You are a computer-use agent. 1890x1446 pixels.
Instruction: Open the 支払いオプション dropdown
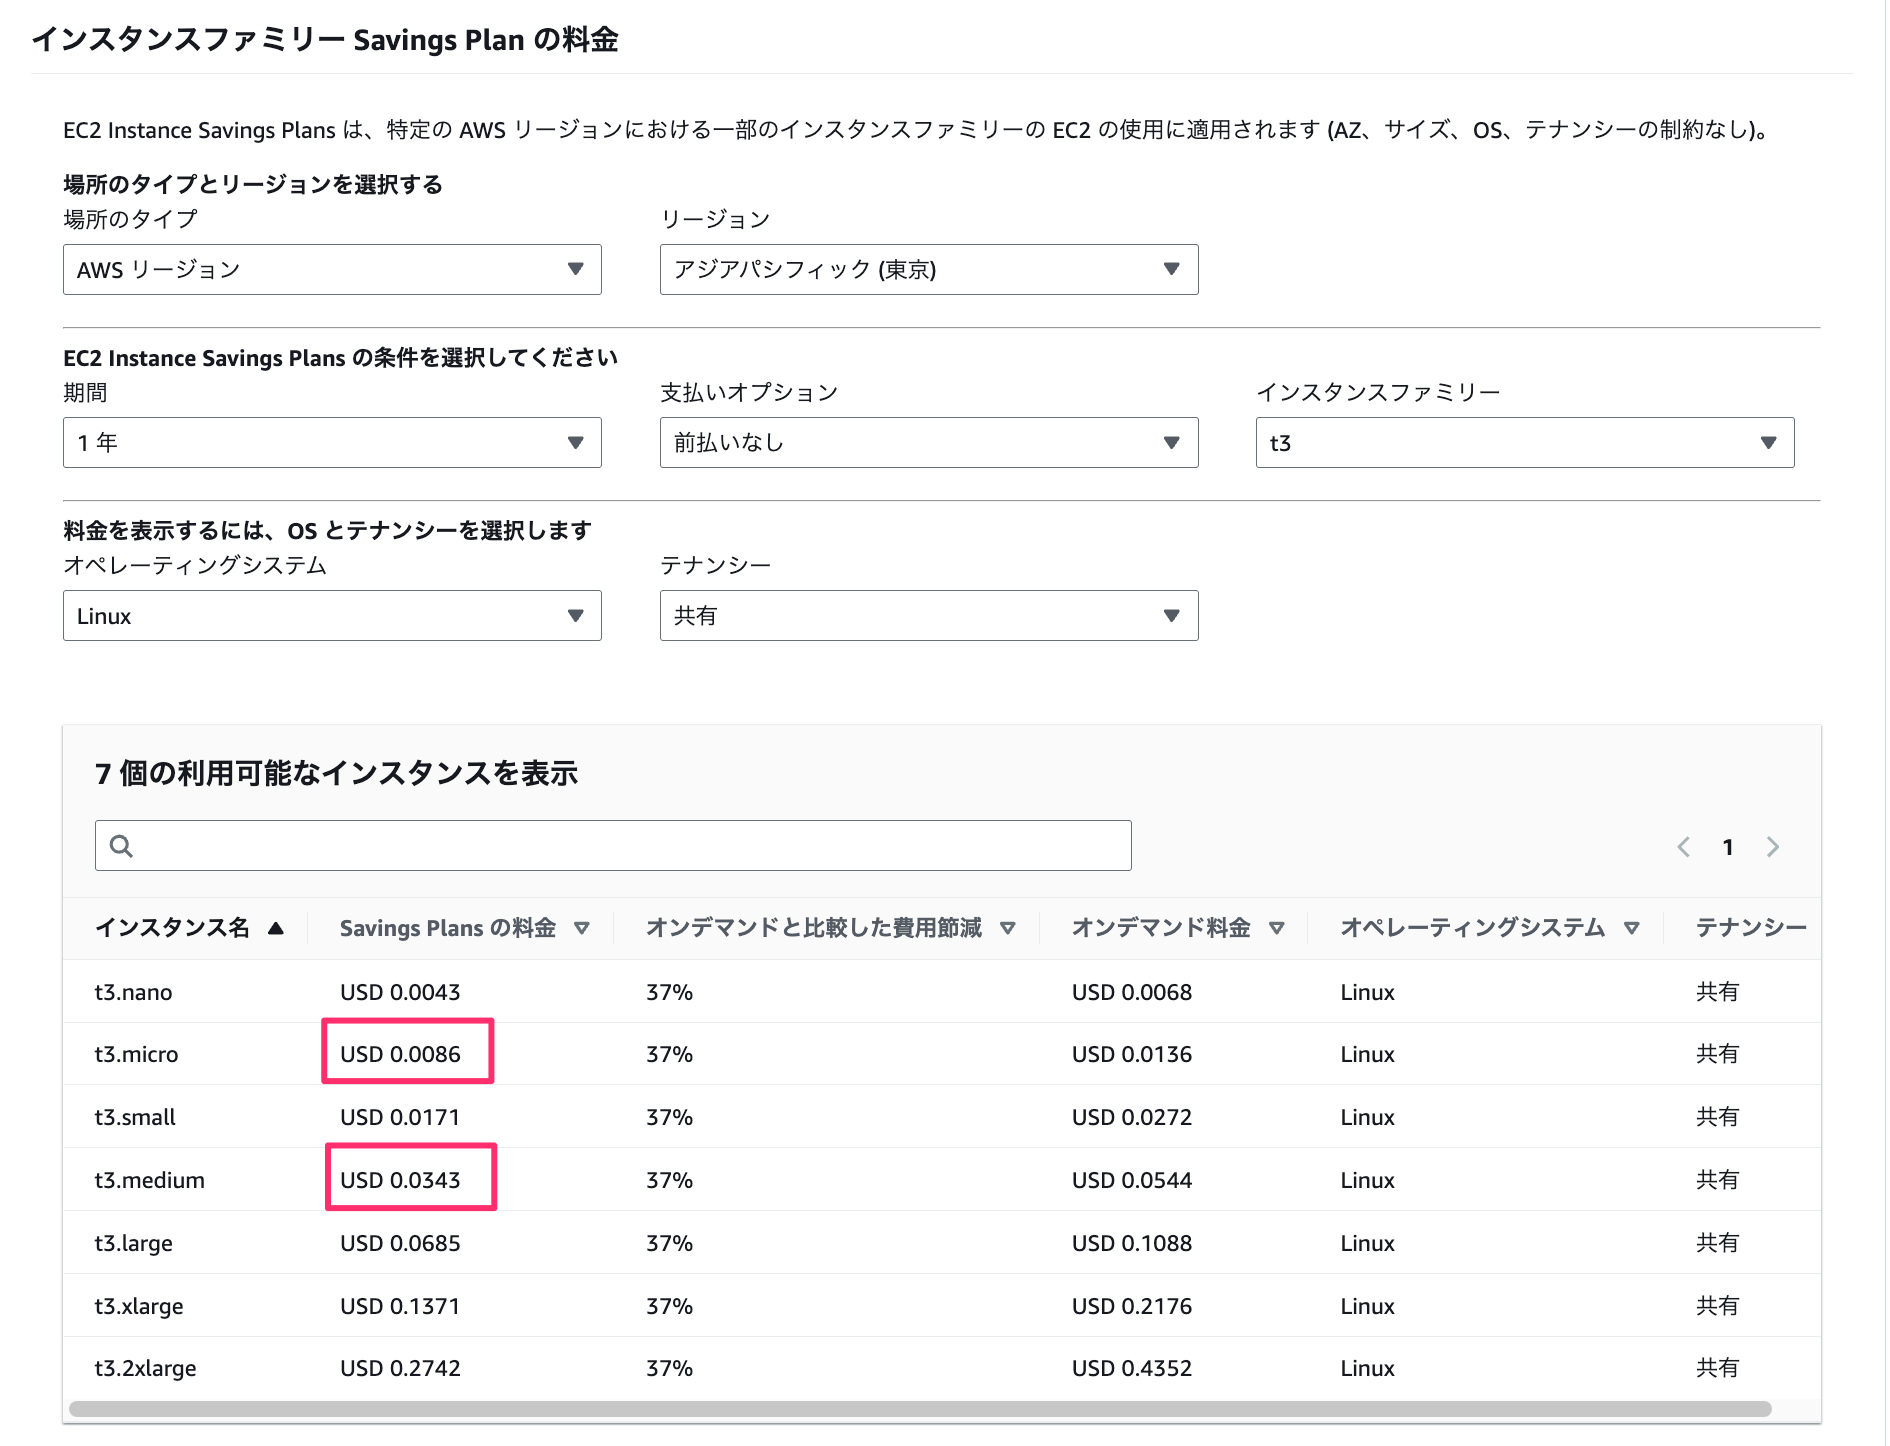coord(928,442)
